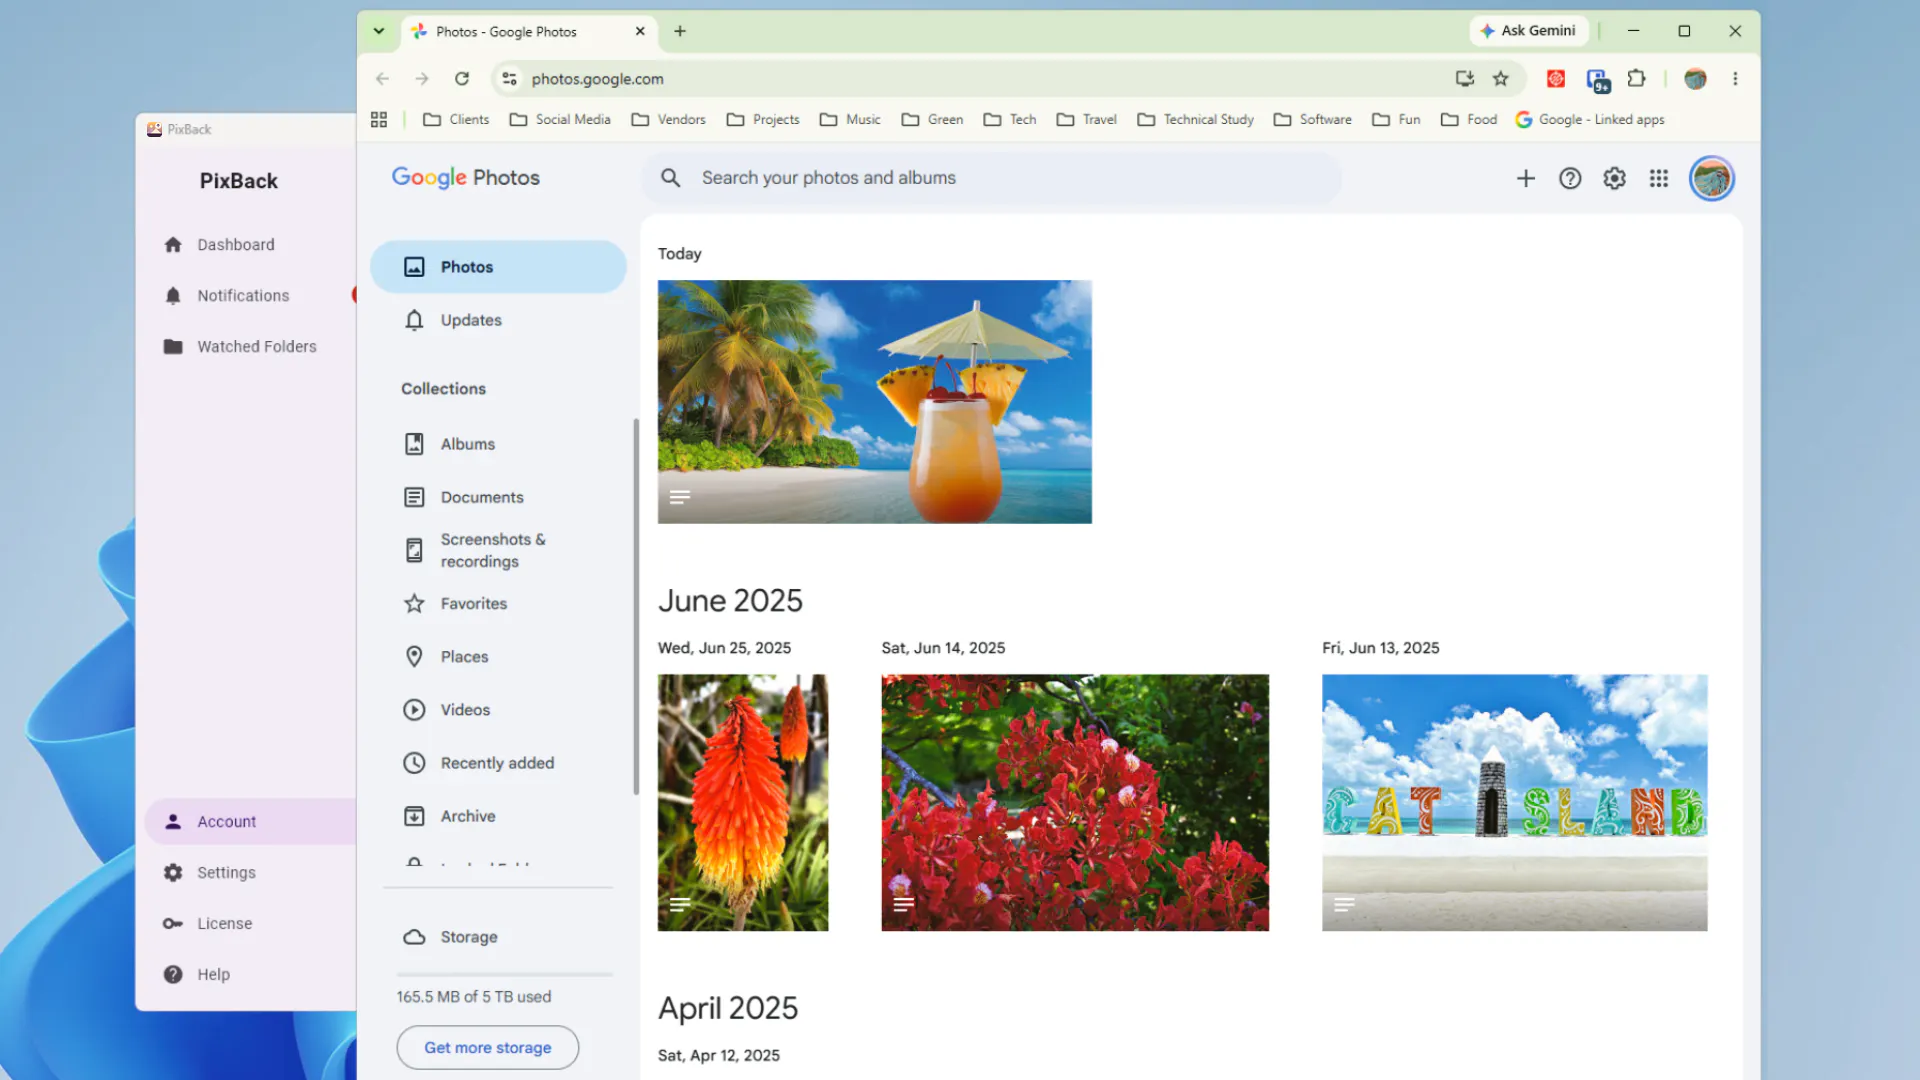This screenshot has height=1080, width=1920.
Task: Open the Create plus icon in Google Photos
Action: click(x=1525, y=179)
